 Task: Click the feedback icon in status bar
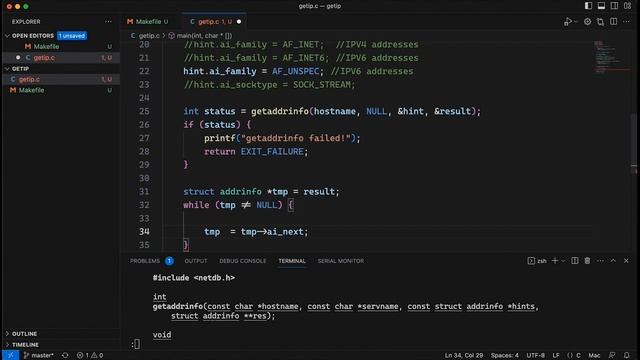(x=612, y=356)
